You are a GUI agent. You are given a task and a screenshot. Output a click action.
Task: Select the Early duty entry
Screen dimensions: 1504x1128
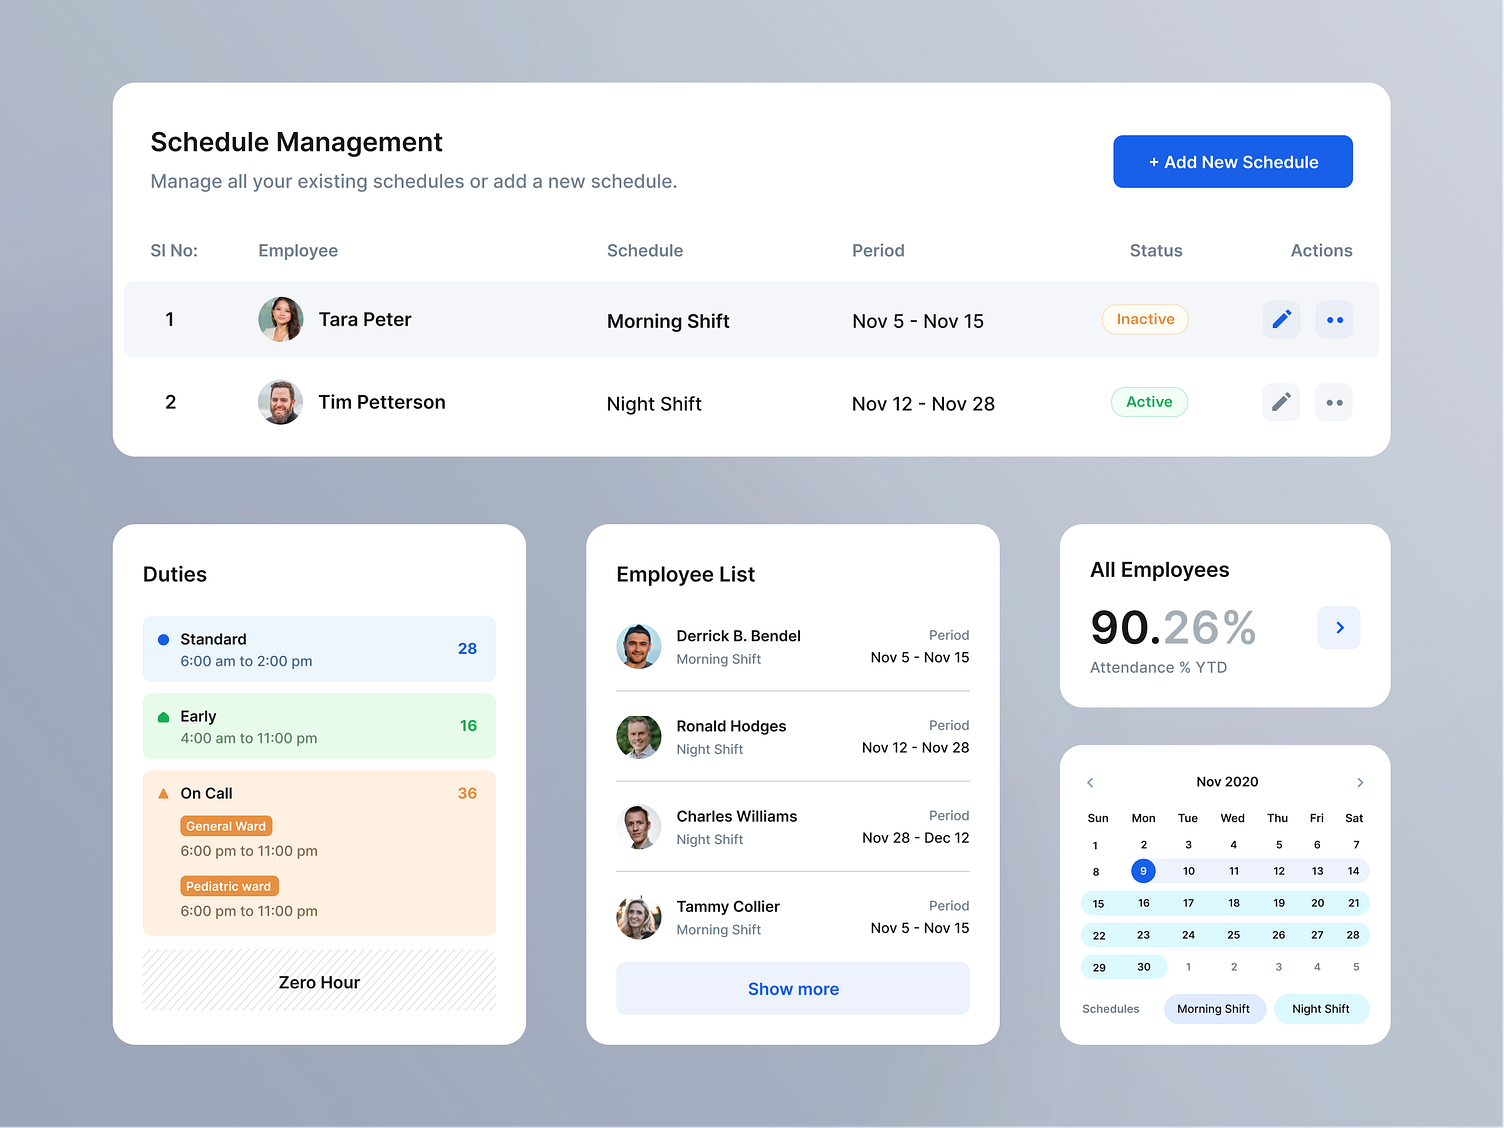point(319,726)
